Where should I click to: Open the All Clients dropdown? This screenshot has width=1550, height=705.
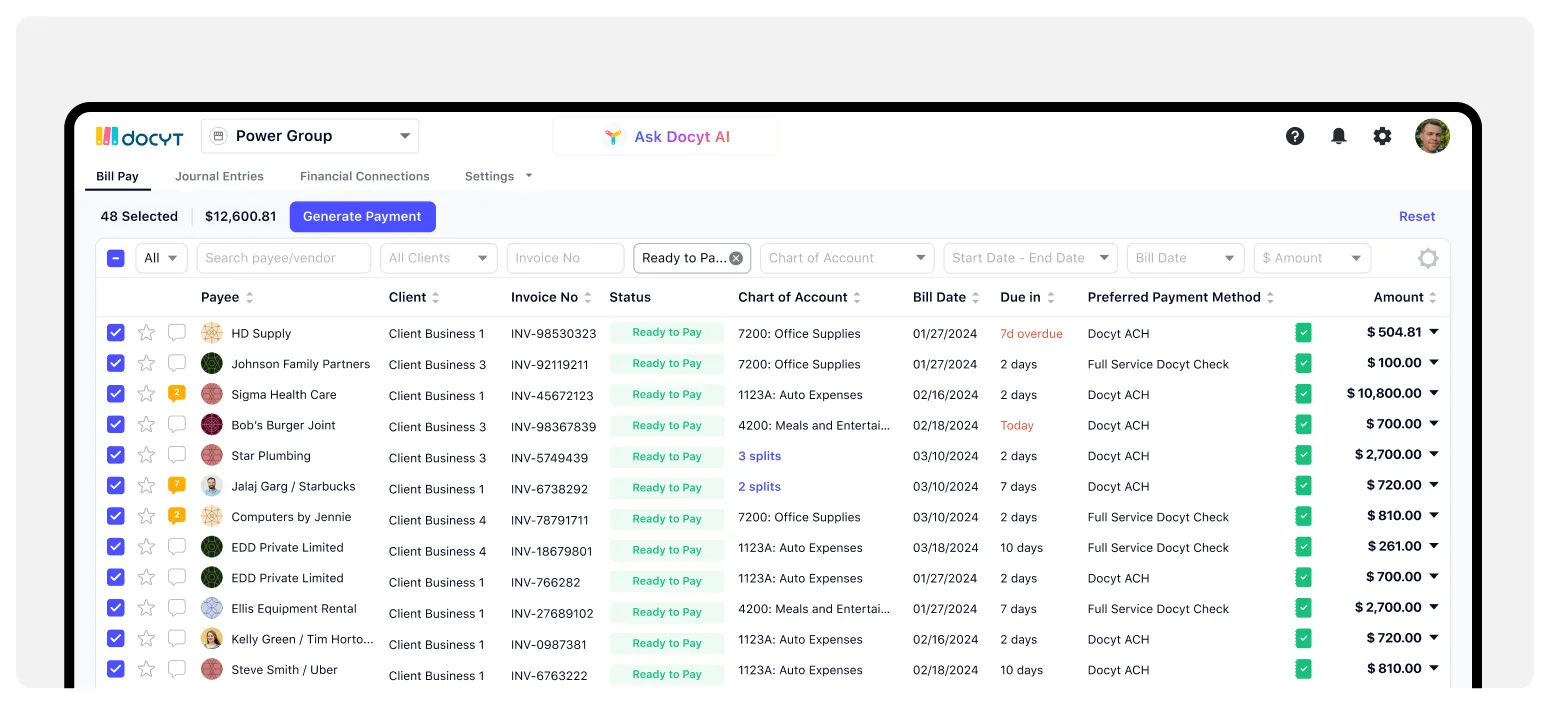pos(439,258)
